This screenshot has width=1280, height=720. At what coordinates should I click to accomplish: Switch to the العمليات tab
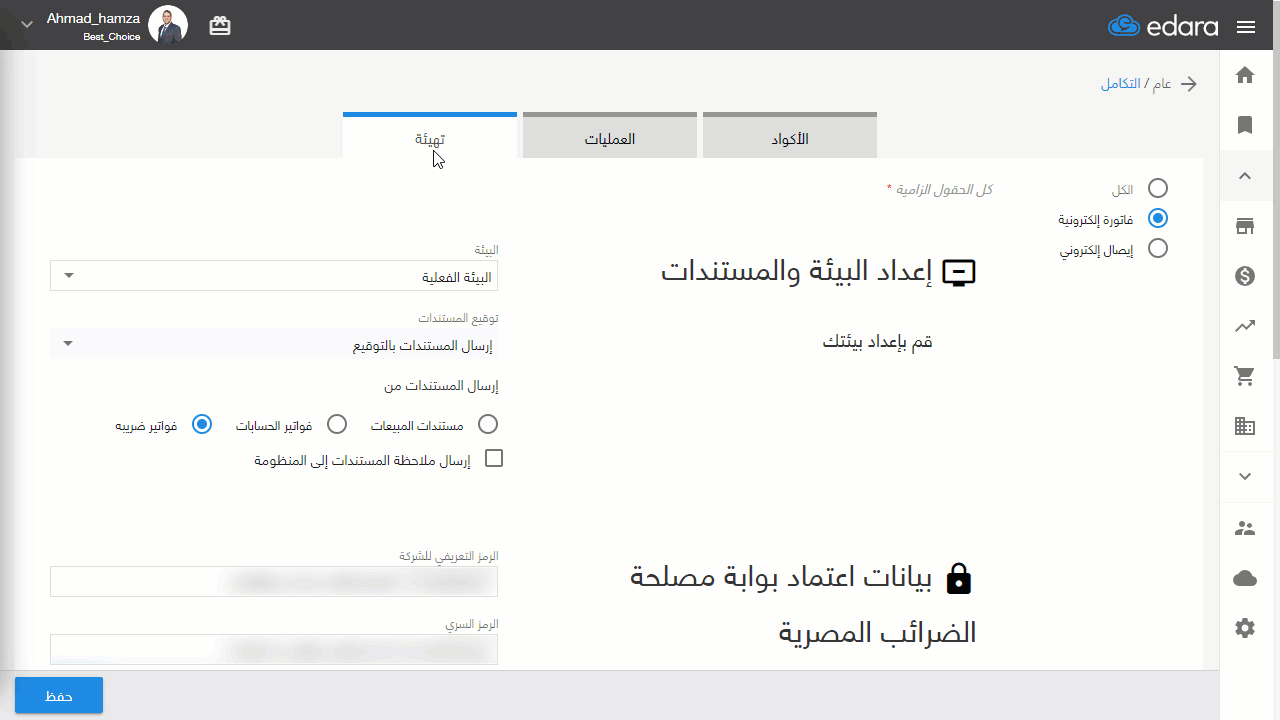[610, 137]
